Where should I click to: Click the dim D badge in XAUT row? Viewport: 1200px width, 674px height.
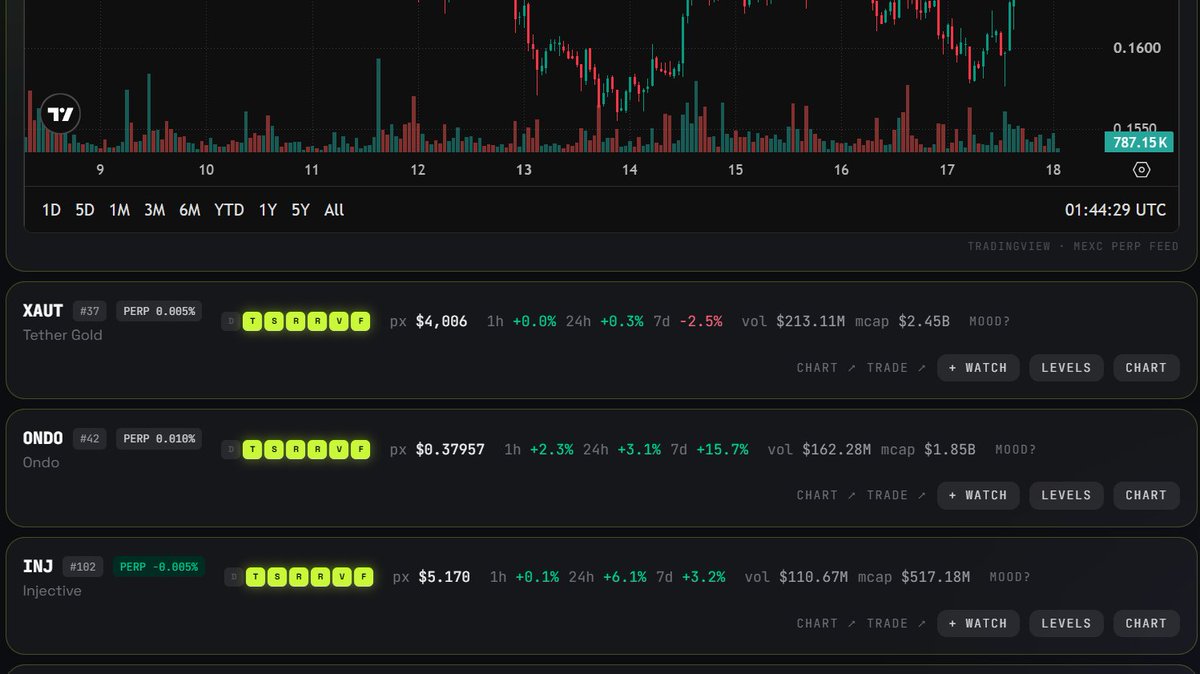[x=231, y=321]
